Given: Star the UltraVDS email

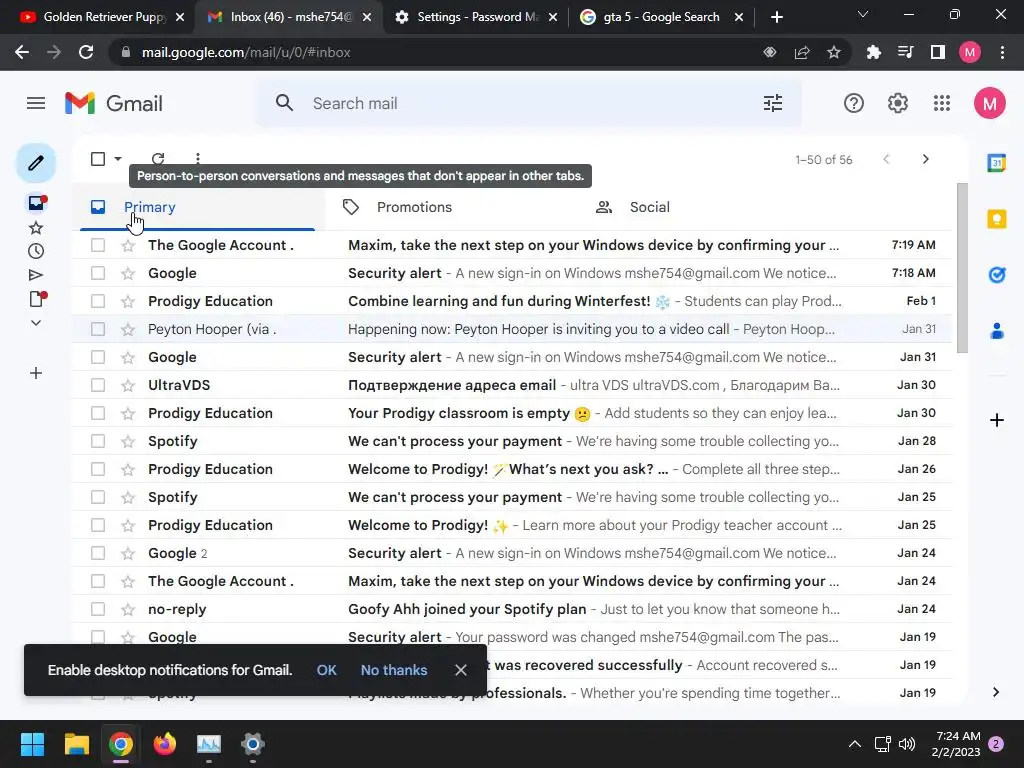Looking at the screenshot, I should 128,385.
